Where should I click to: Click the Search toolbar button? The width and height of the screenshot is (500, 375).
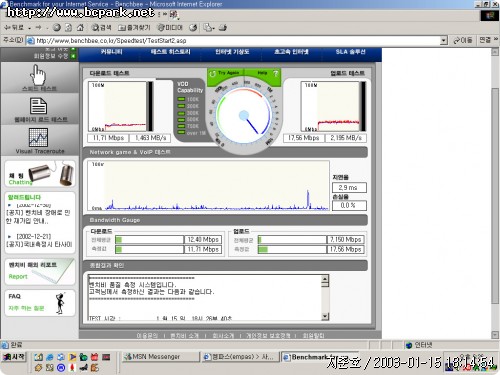(x=102, y=27)
